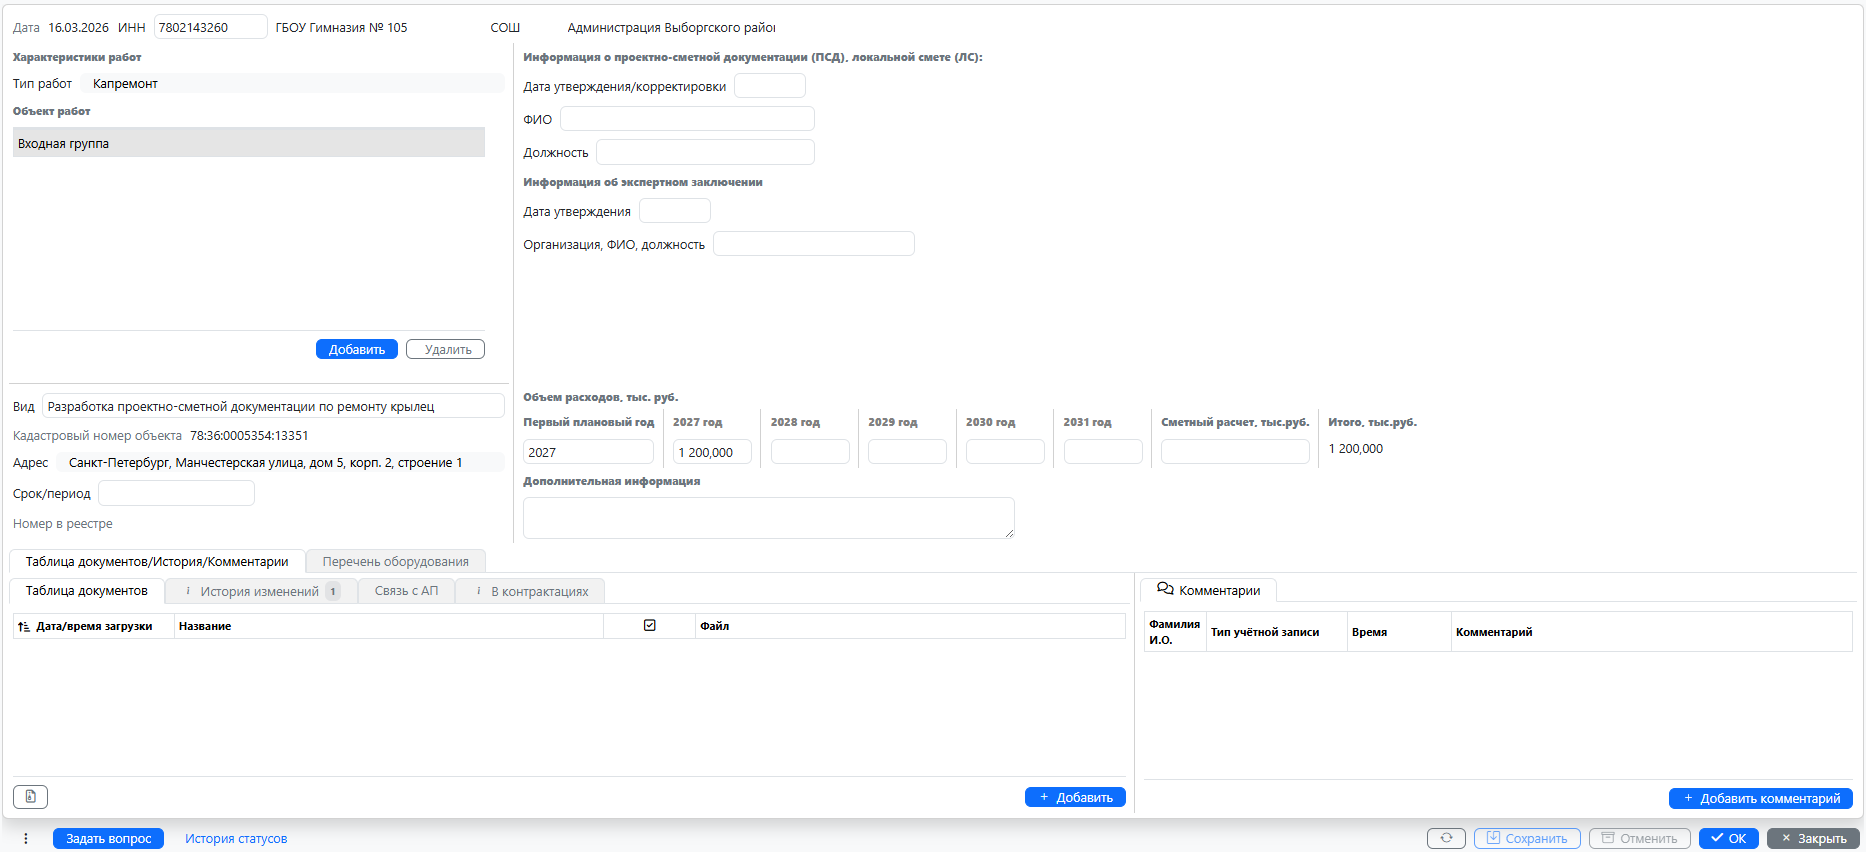Switch to the Перечень оборудования tab
Screen dimensions: 1866x852
coord(395,562)
